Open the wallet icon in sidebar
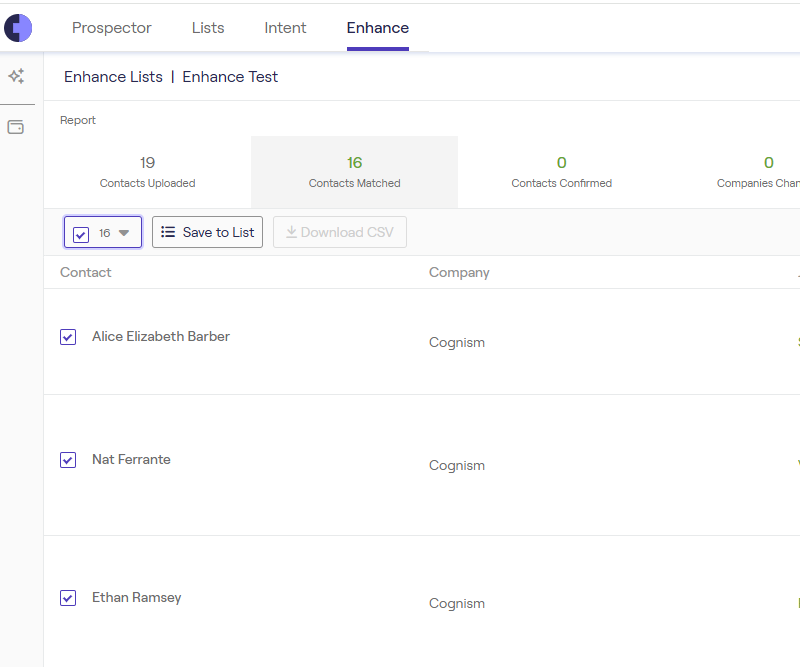Viewport: 800px width, 667px height. point(16,127)
